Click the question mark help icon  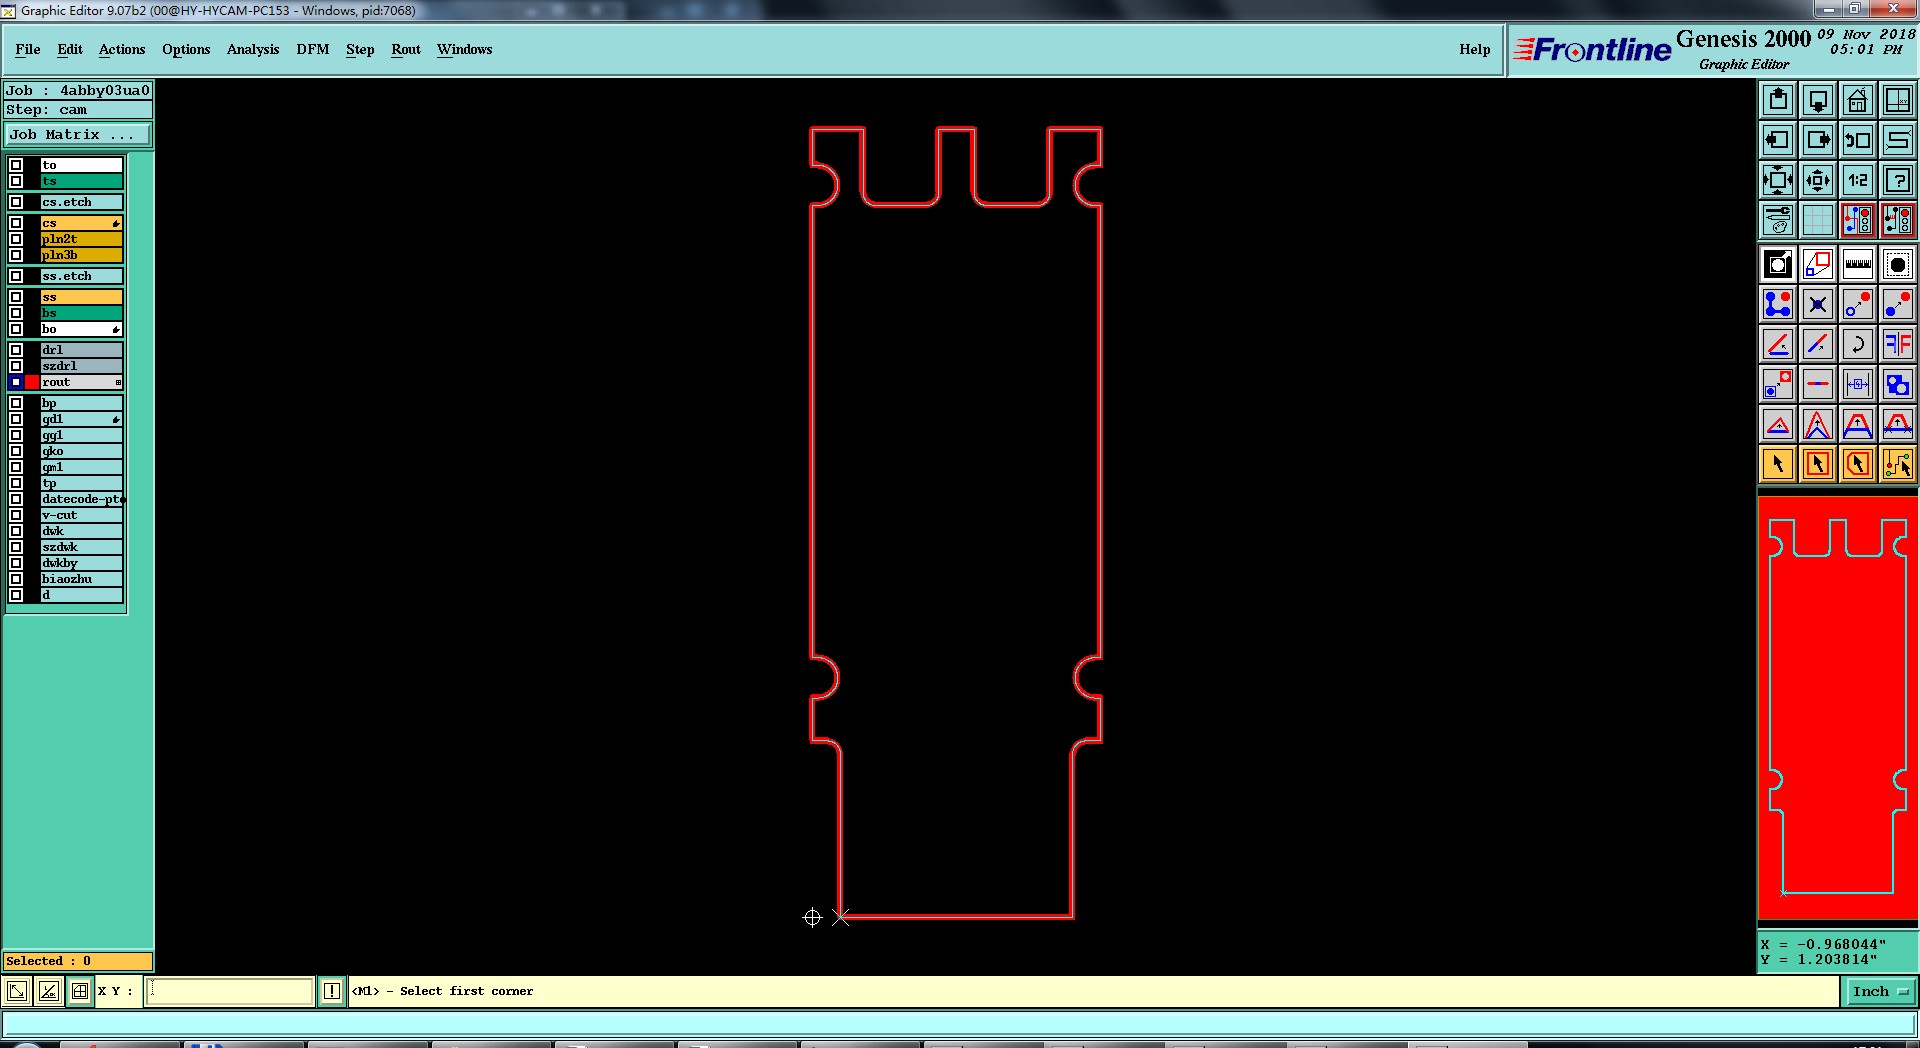coord(1898,180)
